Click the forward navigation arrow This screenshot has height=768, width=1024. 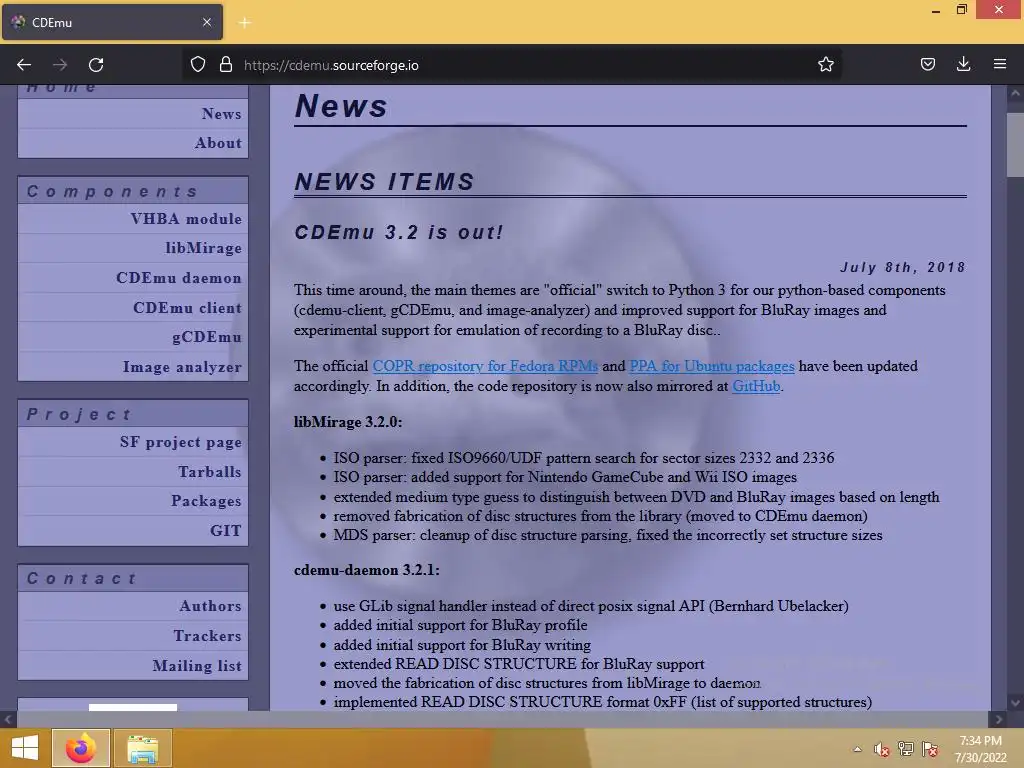[x=60, y=65]
